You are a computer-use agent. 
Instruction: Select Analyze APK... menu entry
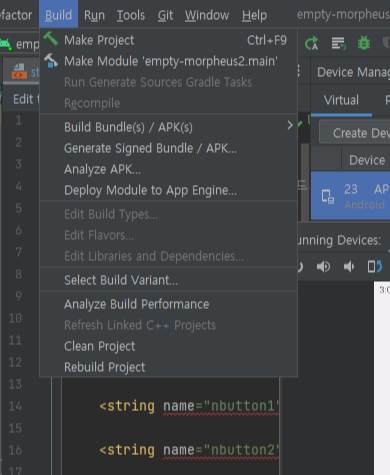tap(168, 169)
